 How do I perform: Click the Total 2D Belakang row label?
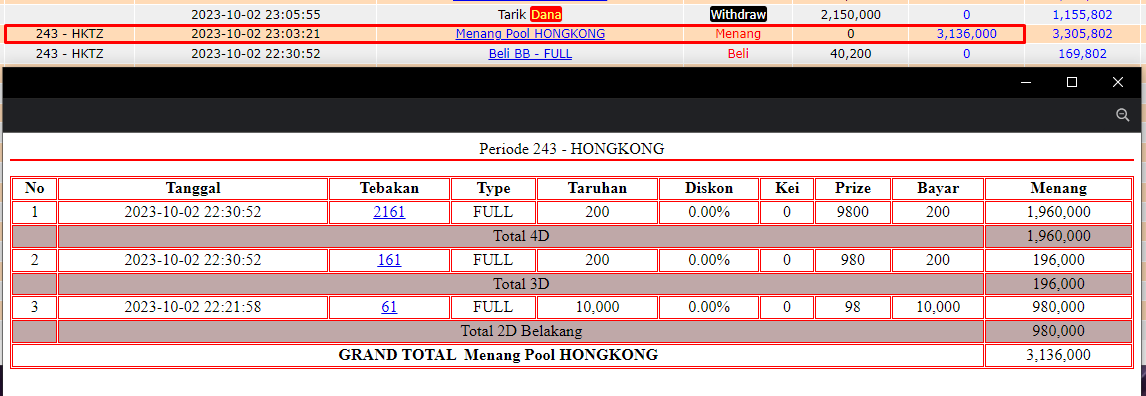point(520,331)
